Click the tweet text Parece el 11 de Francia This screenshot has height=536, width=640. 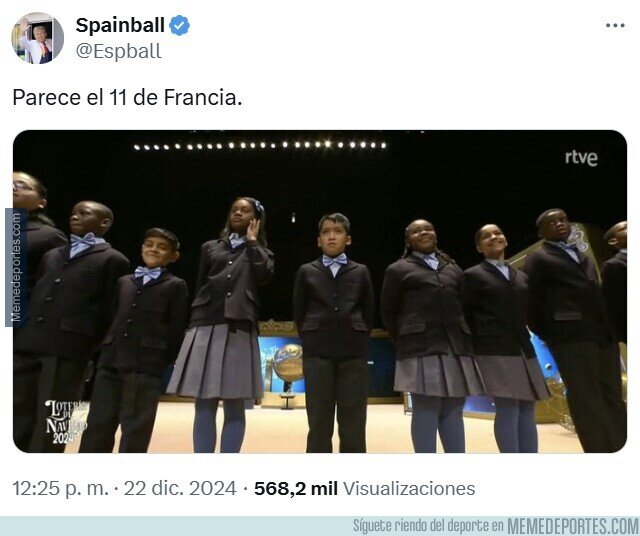pos(127,98)
